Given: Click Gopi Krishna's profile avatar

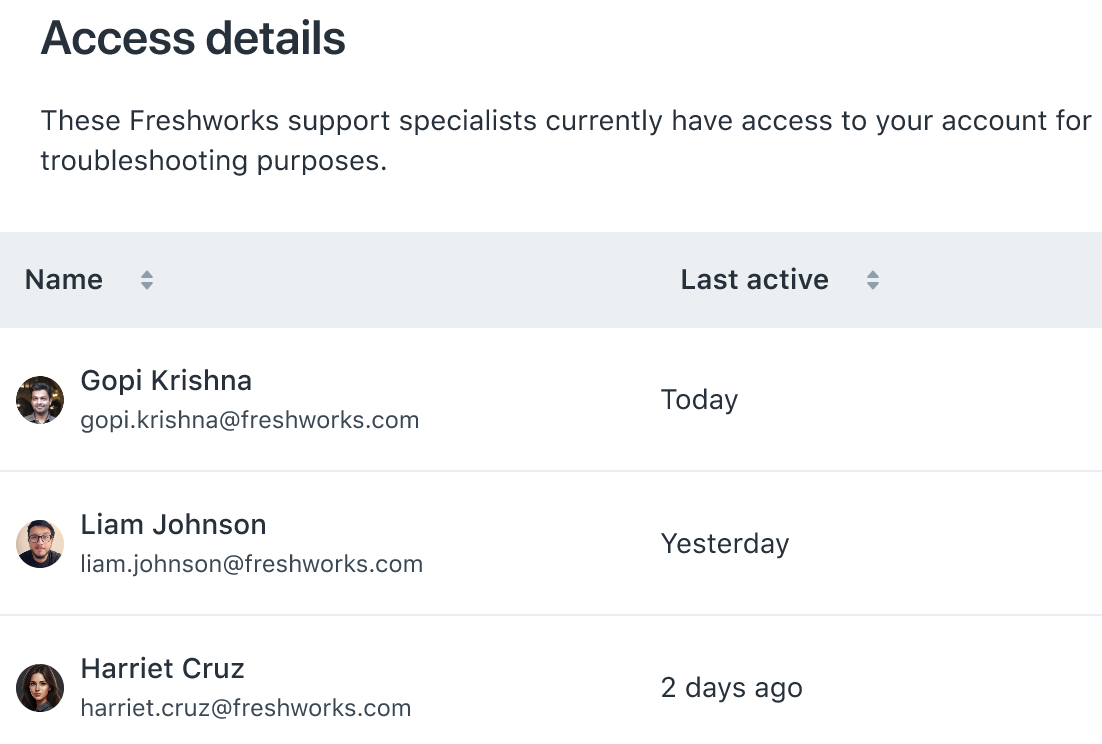Looking at the screenshot, I should (x=40, y=400).
